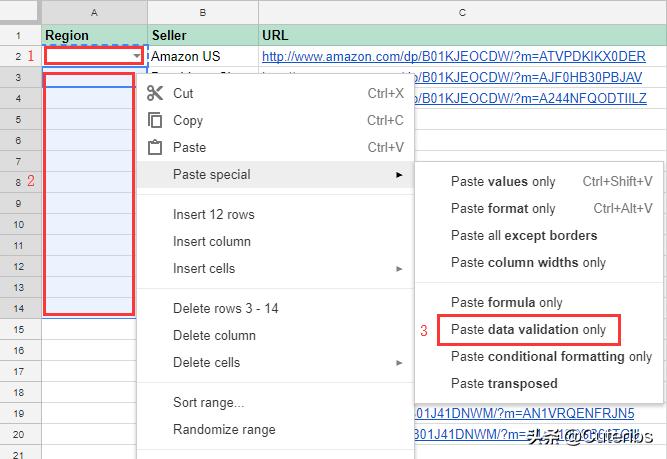Select Paste transposed option
The width and height of the screenshot is (667, 459).
pos(539,384)
